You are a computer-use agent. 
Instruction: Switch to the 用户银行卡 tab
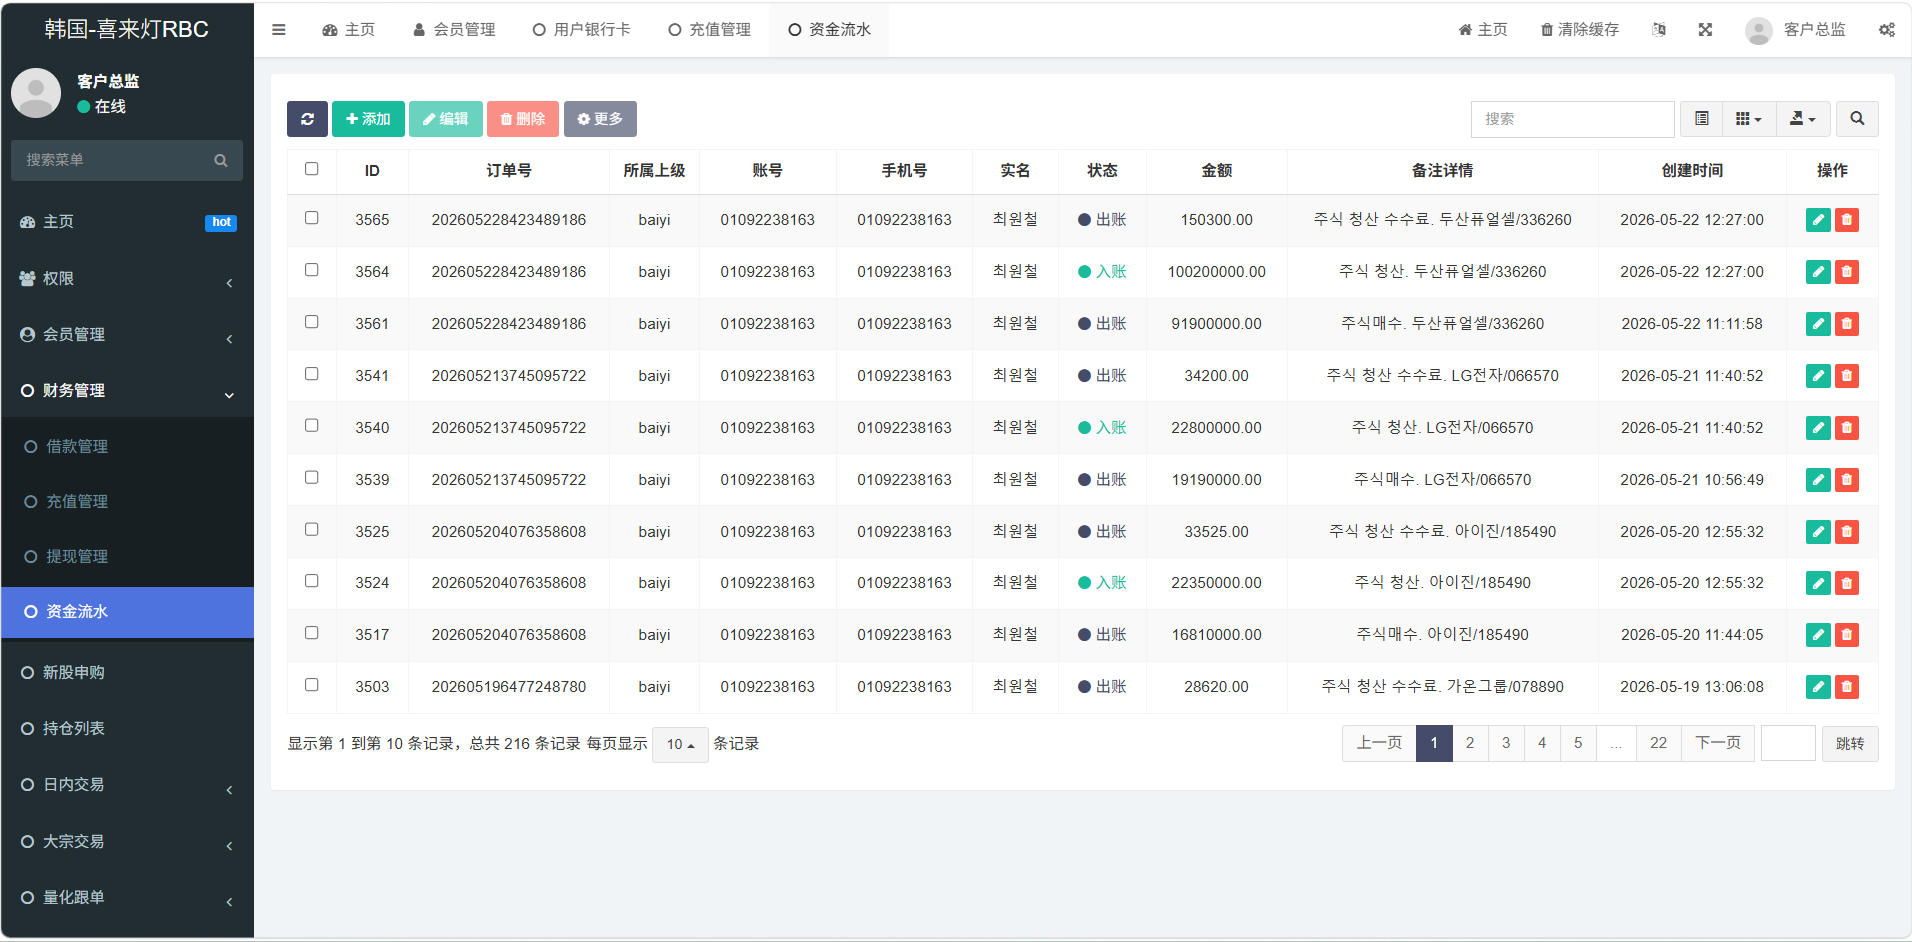582,30
